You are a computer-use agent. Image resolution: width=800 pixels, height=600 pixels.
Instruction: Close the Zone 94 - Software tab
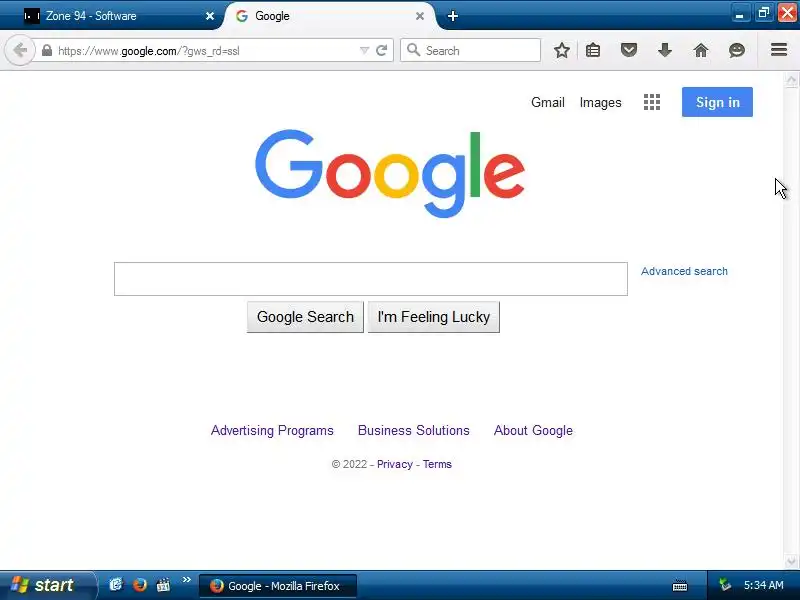[x=210, y=16]
